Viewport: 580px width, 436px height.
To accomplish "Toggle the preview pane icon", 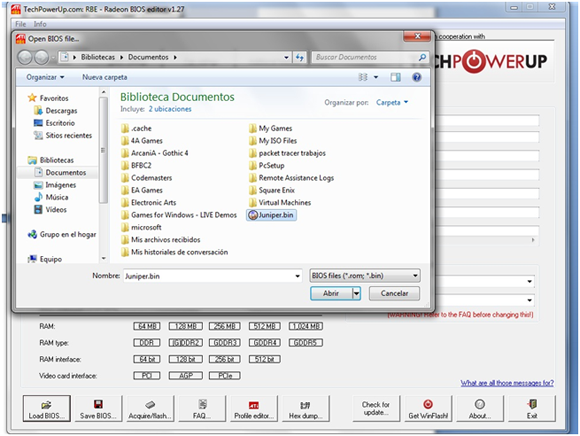I will point(395,77).
